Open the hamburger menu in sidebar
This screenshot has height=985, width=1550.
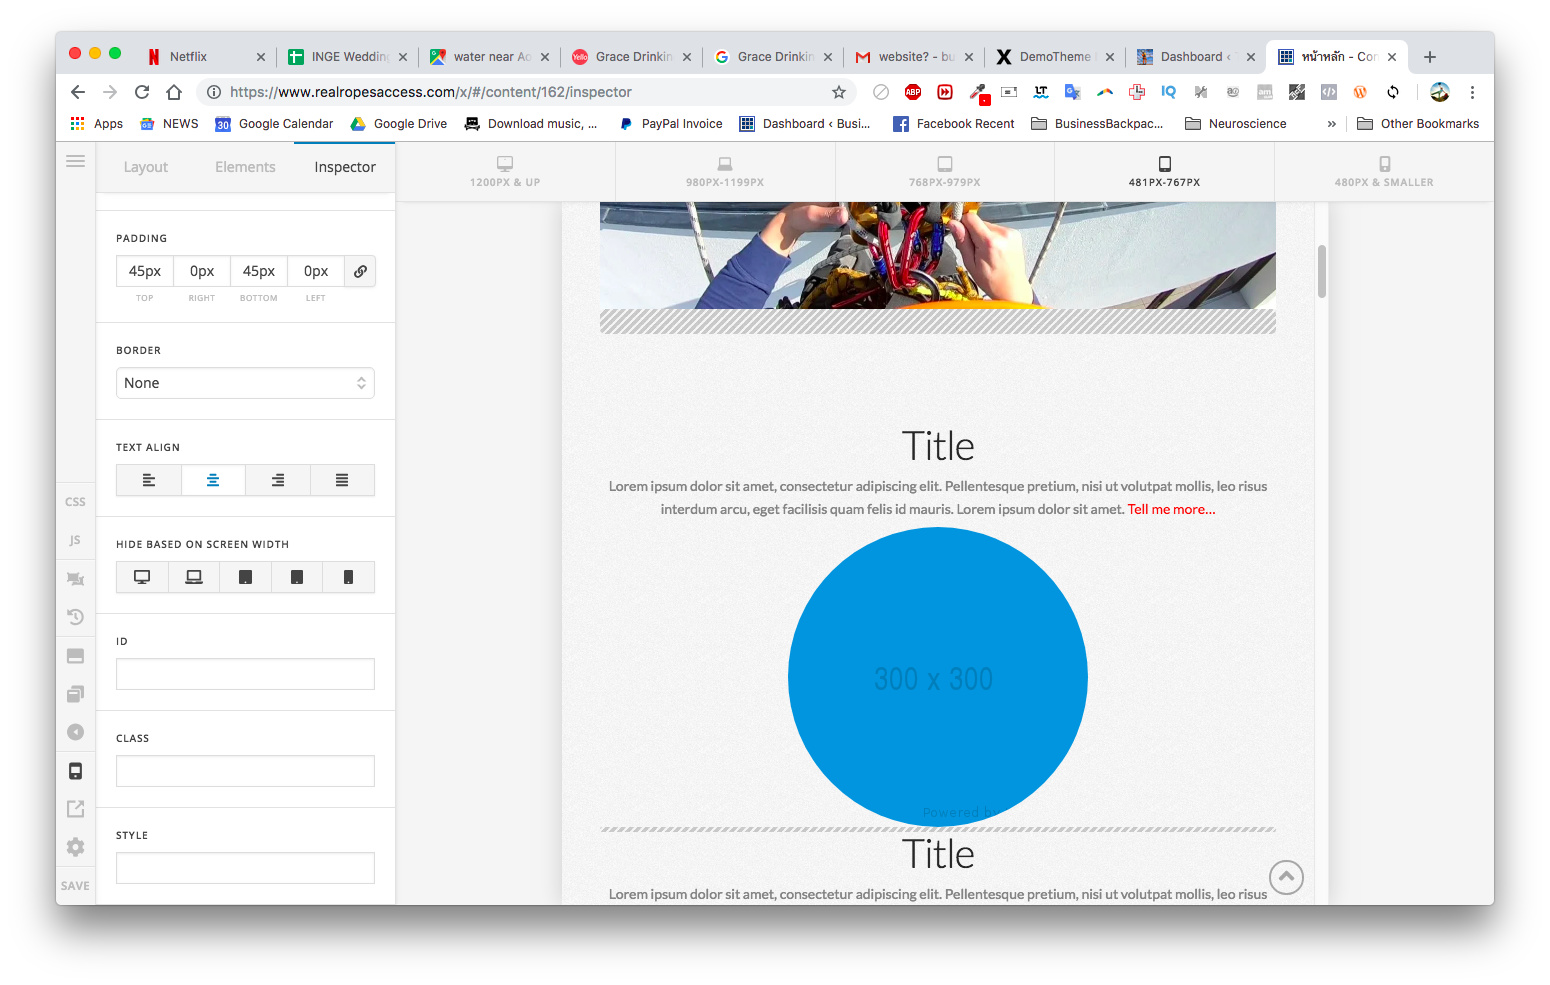coord(75,161)
